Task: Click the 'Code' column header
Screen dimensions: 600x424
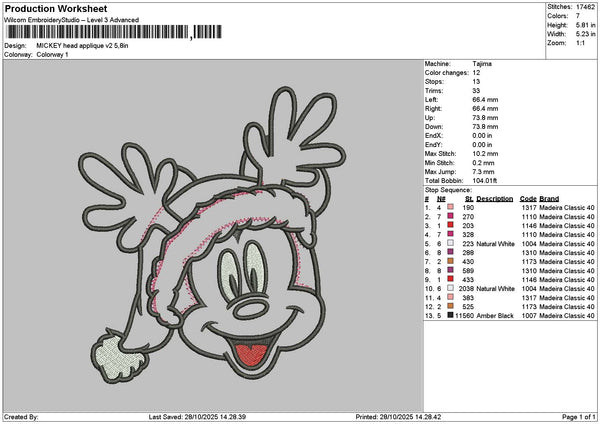Action: (528, 199)
